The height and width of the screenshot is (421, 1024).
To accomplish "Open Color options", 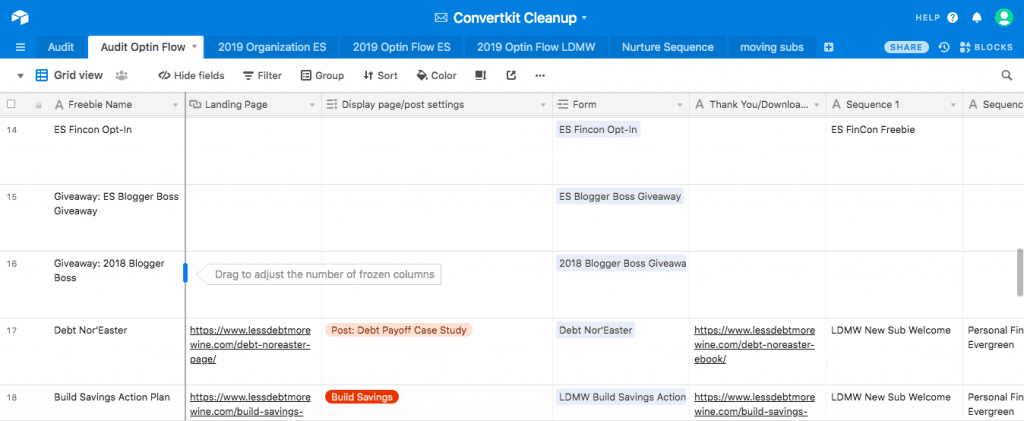I will 436,76.
